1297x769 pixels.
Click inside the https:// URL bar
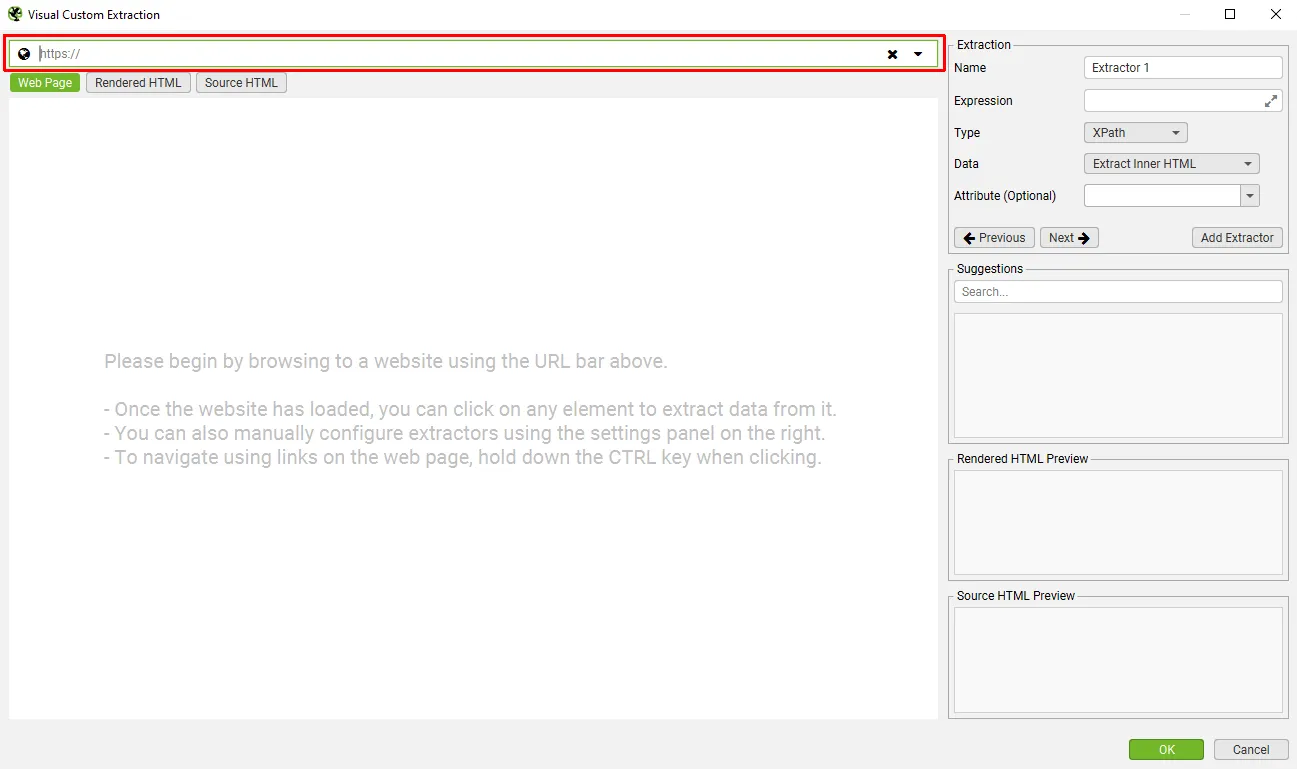400,53
